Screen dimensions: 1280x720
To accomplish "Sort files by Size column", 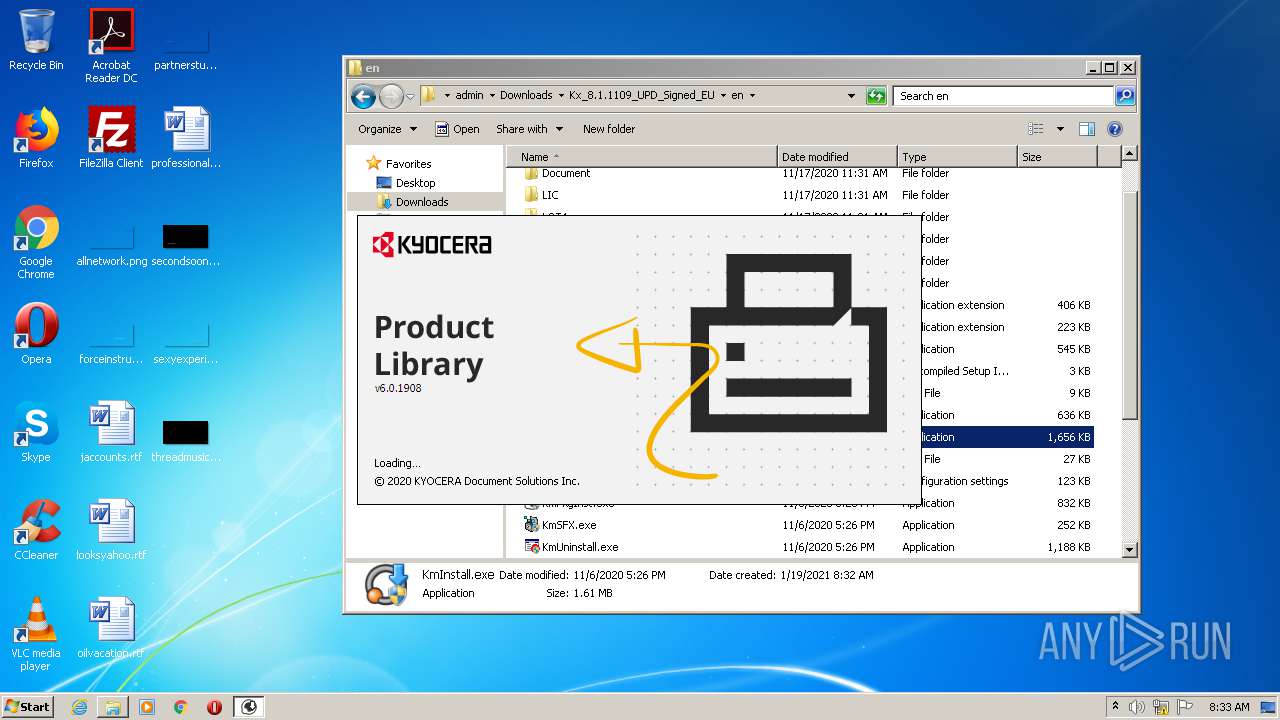I will (x=1057, y=157).
